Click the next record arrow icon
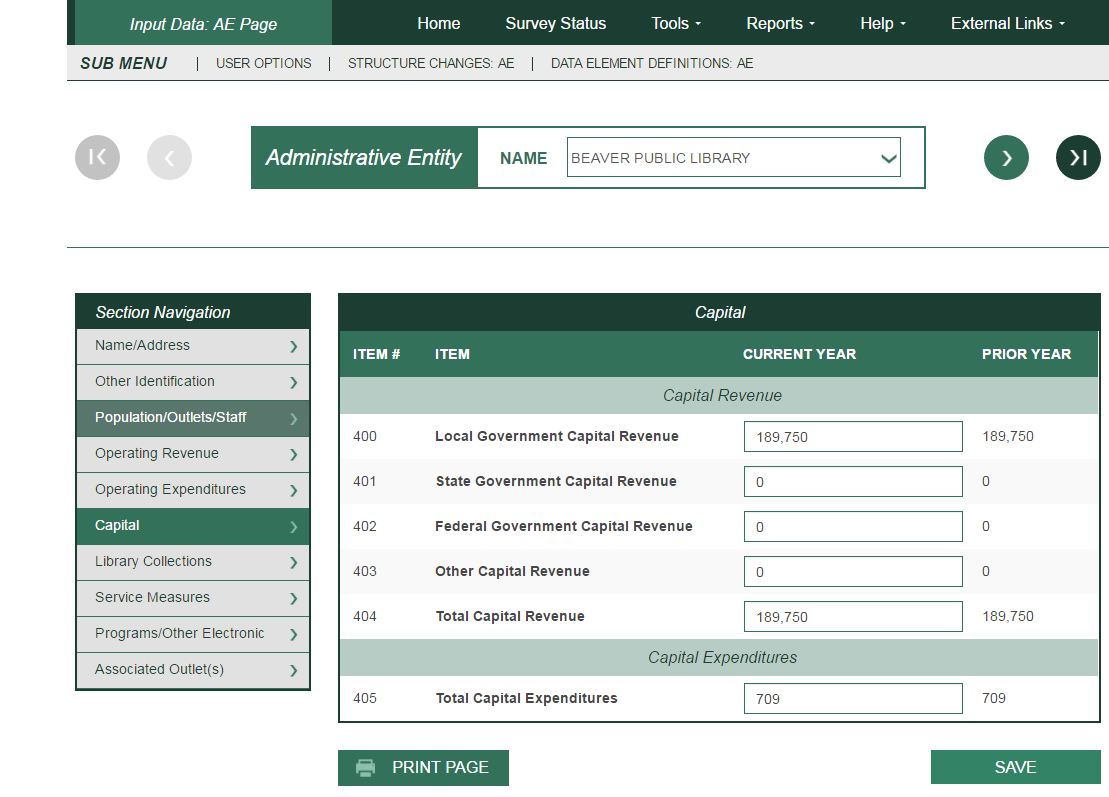 pos(1006,157)
